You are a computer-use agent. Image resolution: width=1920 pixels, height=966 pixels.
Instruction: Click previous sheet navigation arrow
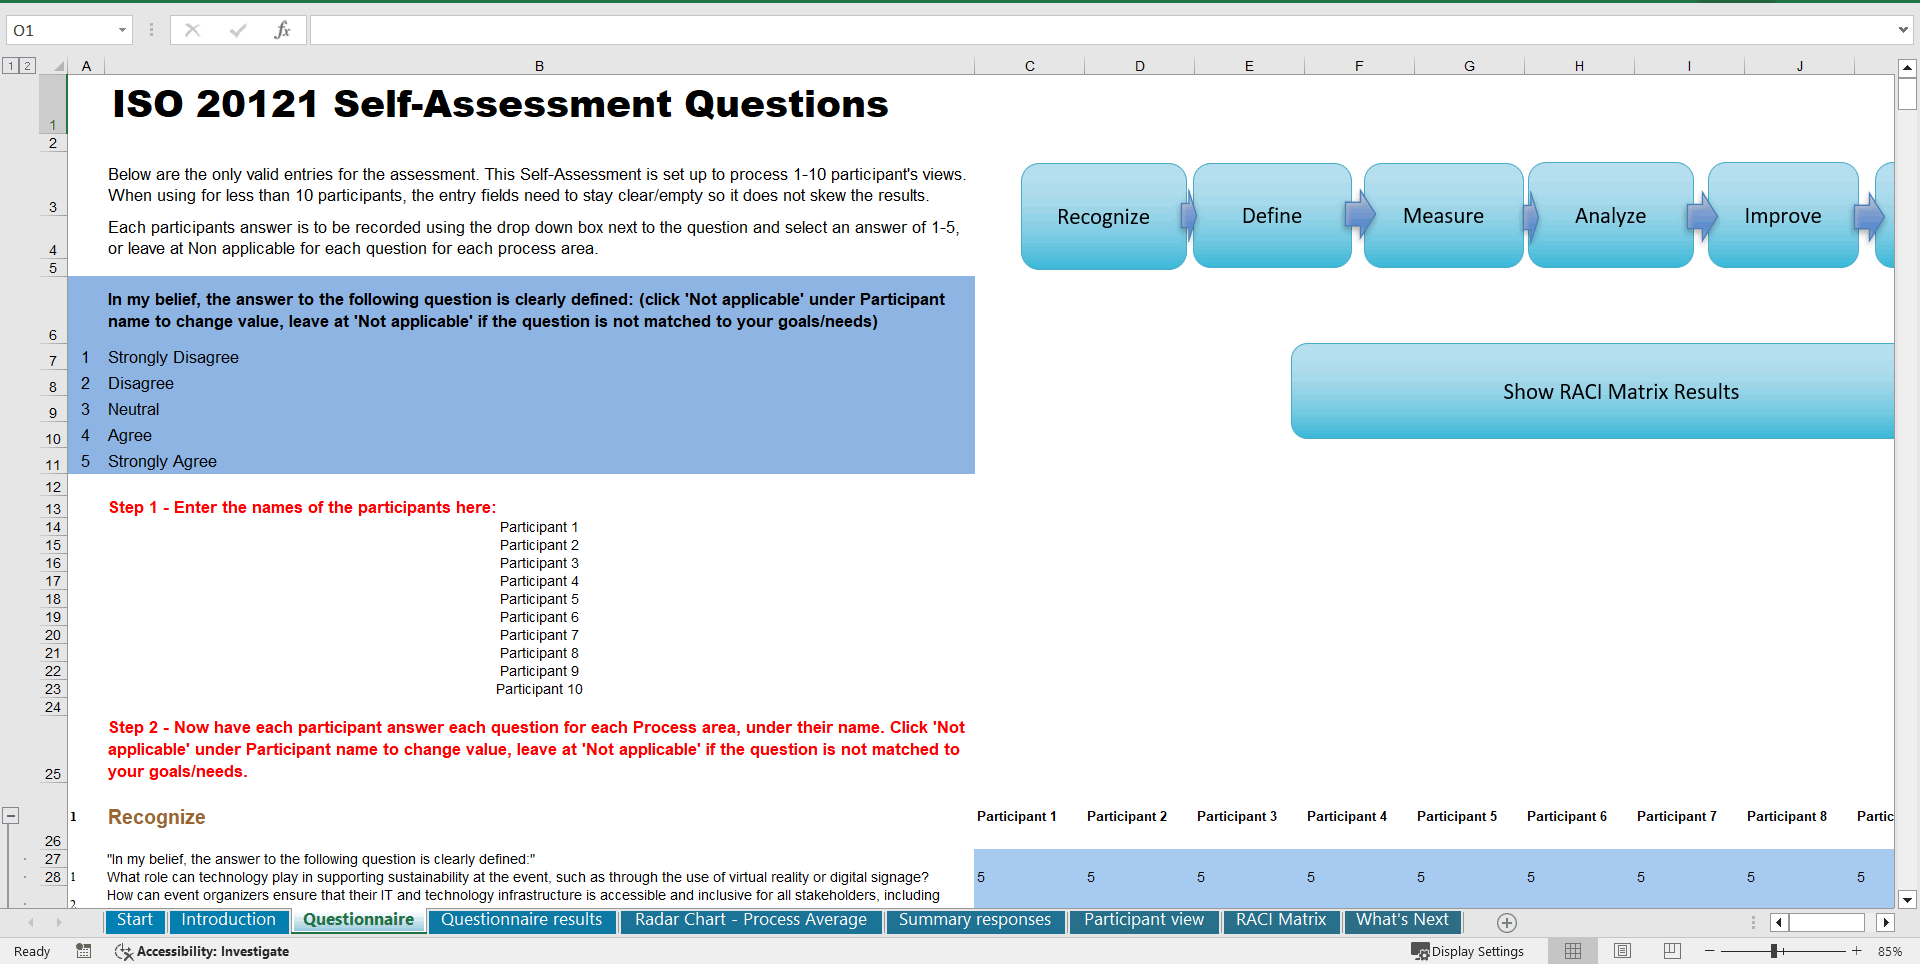click(31, 922)
